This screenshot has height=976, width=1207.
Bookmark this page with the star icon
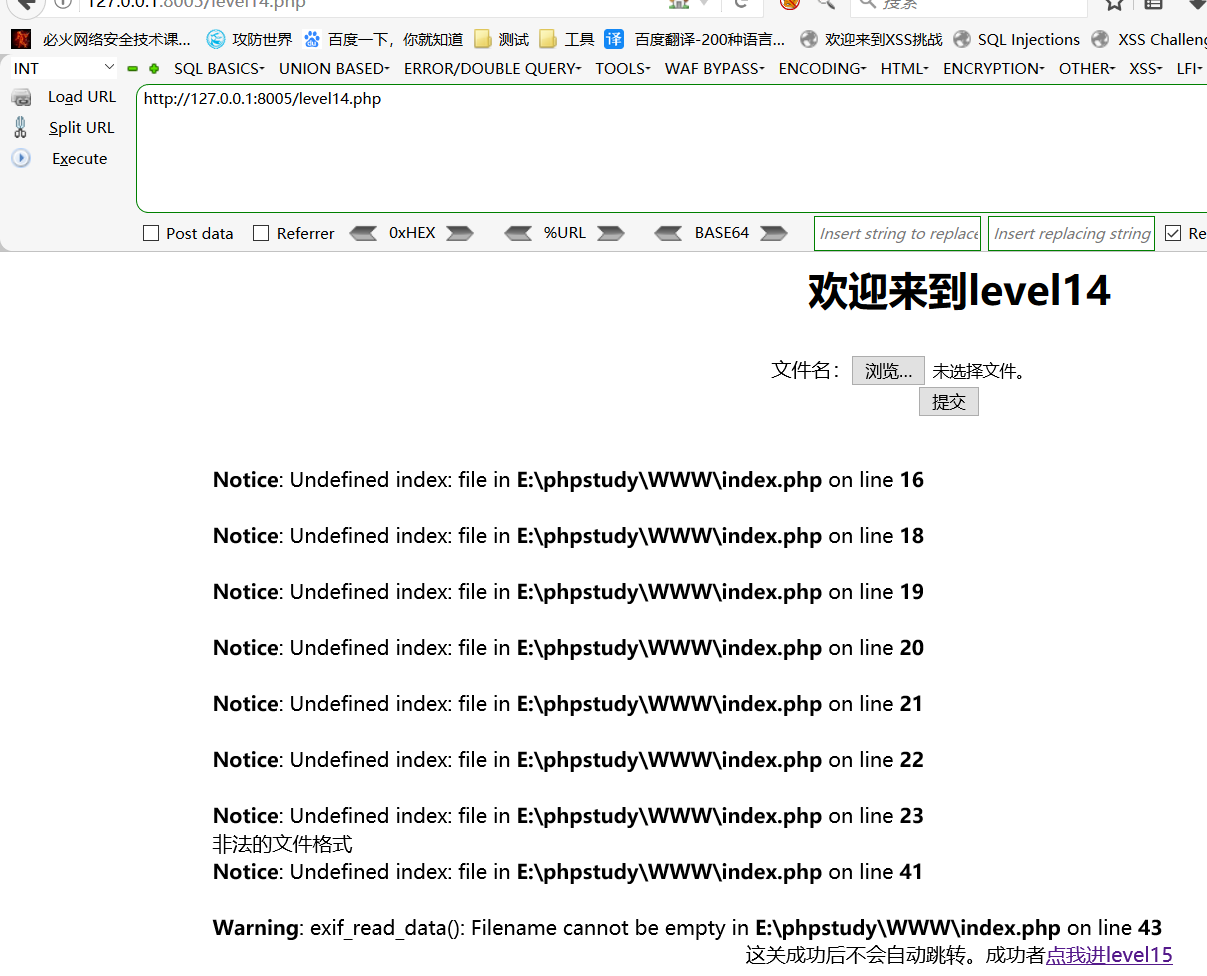click(1115, 4)
